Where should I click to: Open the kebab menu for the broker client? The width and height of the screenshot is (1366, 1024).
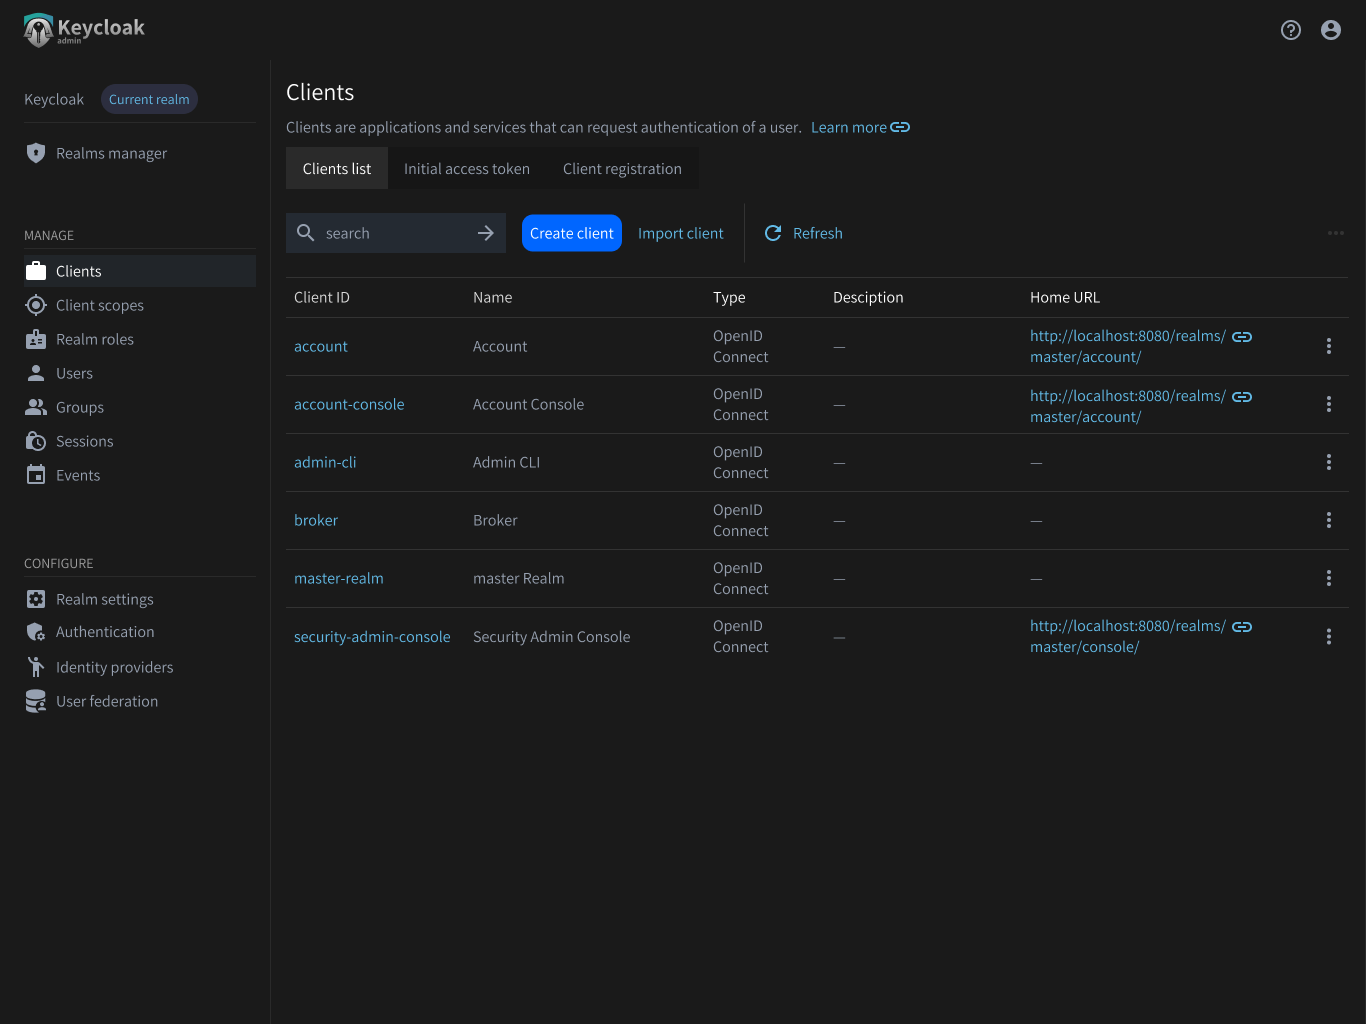1329,520
